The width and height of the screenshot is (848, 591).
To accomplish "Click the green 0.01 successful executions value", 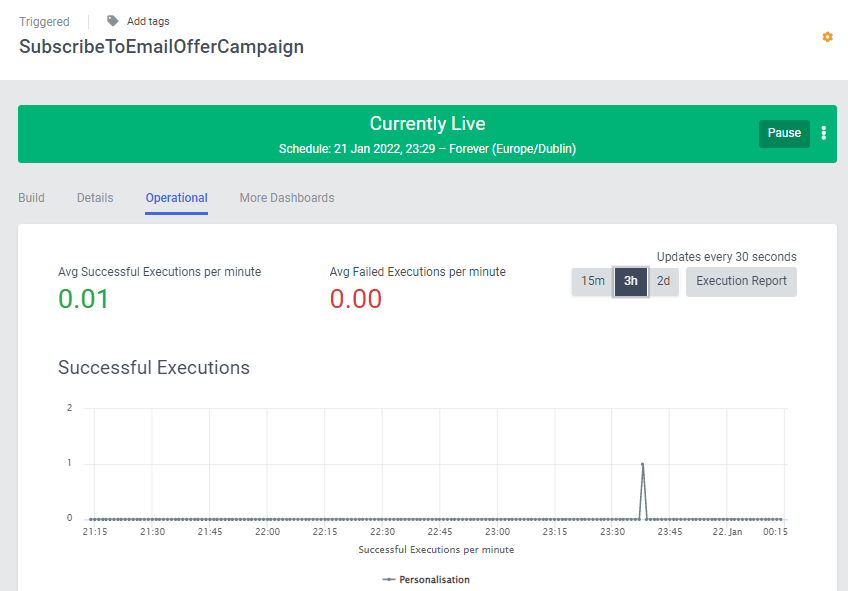I will [x=84, y=299].
